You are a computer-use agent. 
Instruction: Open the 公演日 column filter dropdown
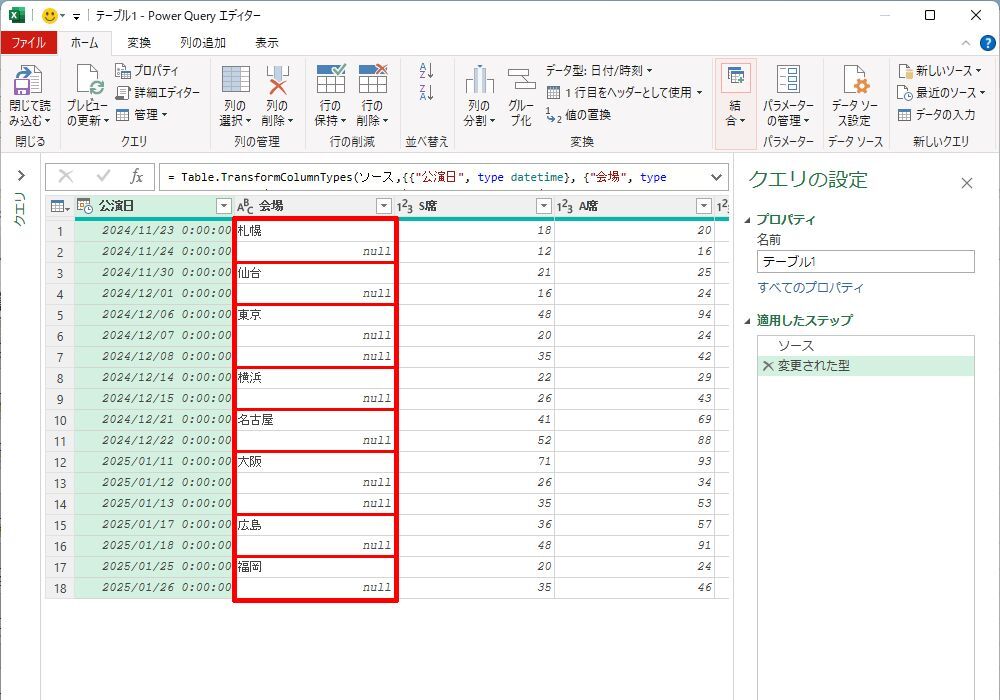pyautogui.click(x=223, y=206)
